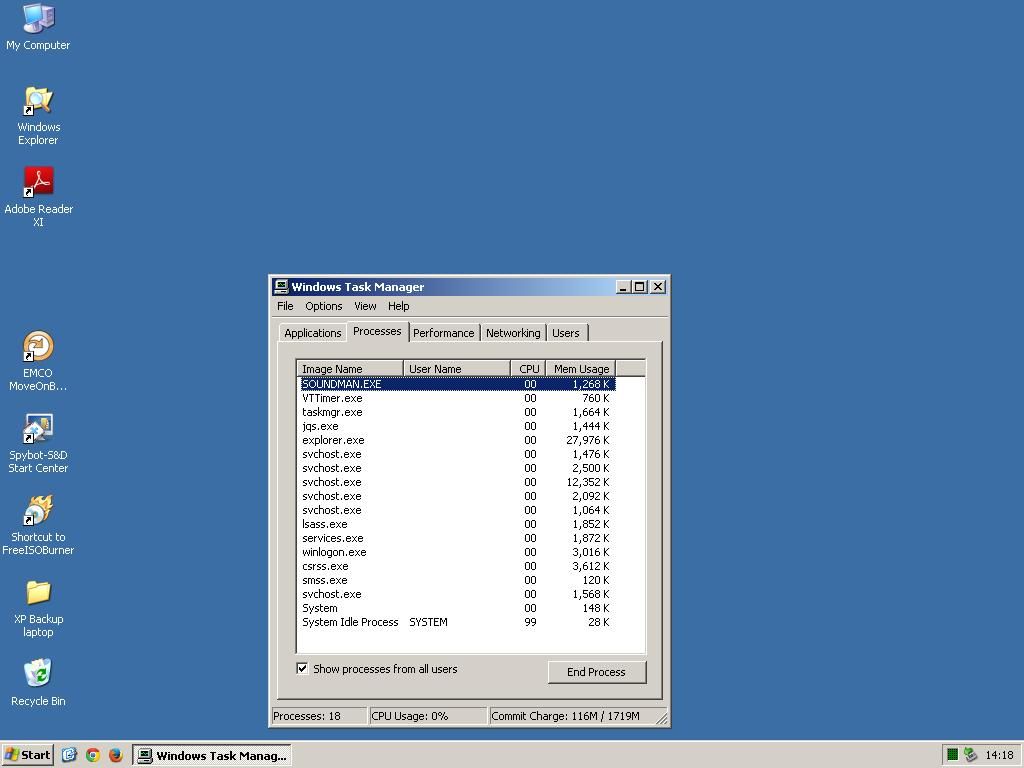Select the Adobe Reader XI icon
This screenshot has width=1024, height=768.
39,197
